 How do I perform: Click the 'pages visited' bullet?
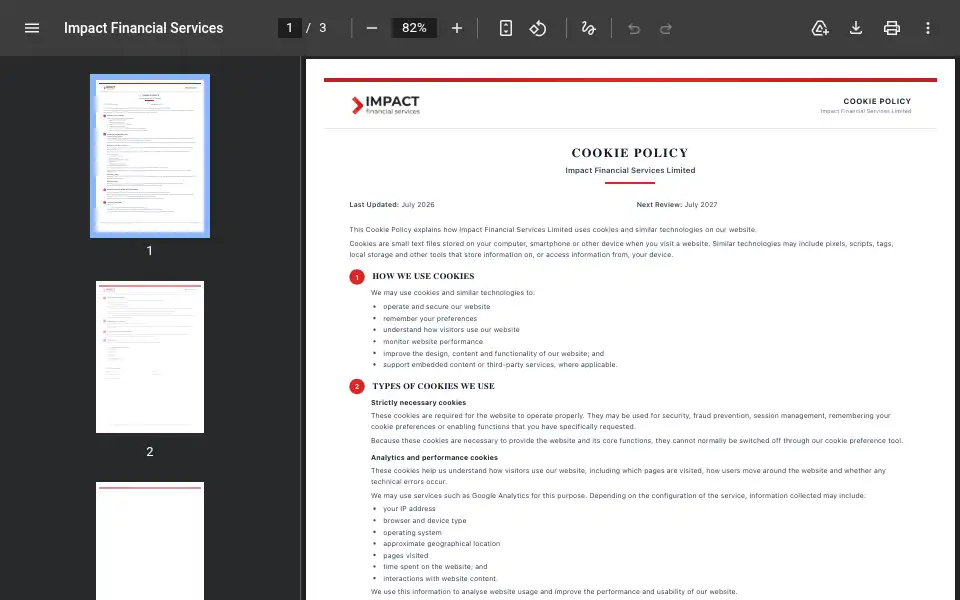pos(405,556)
